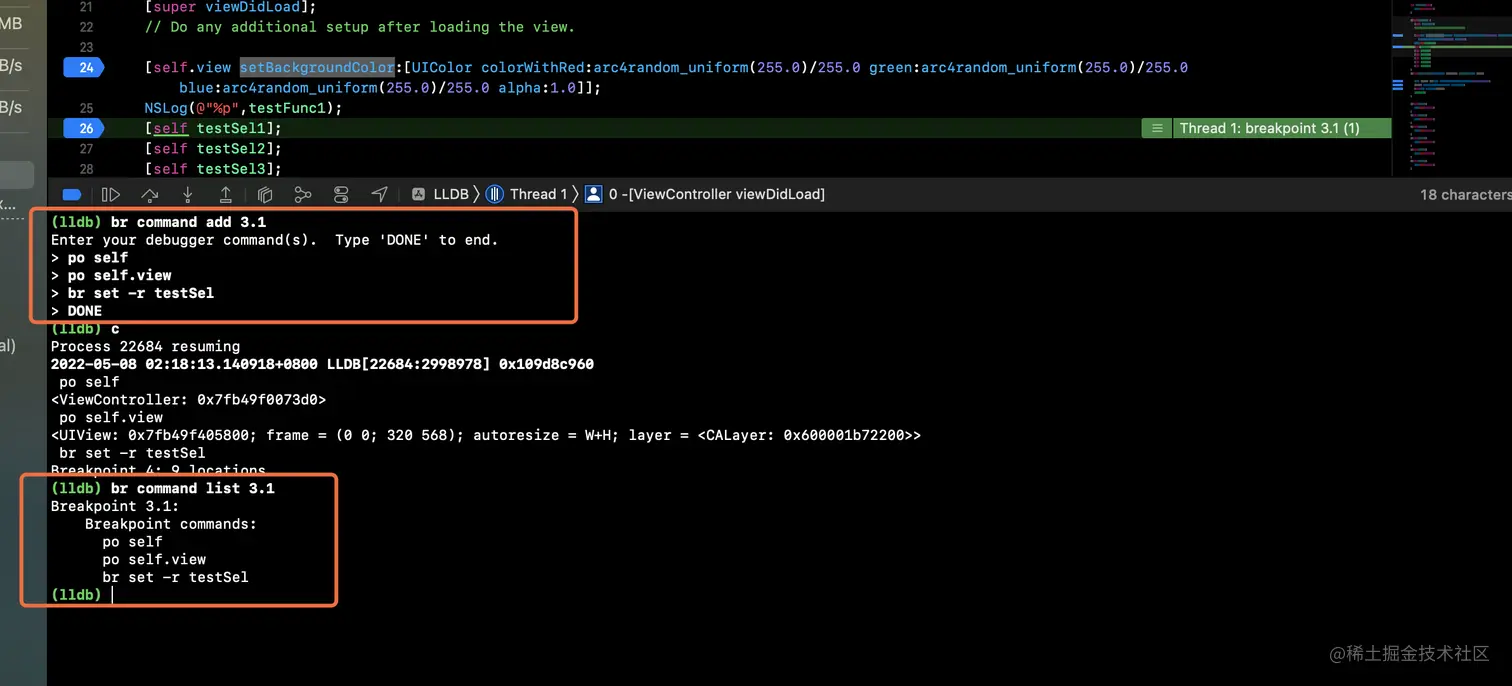Screen dimensions: 1512x686
Task: Open the Debug Memory Graph tool
Action: click(303, 194)
